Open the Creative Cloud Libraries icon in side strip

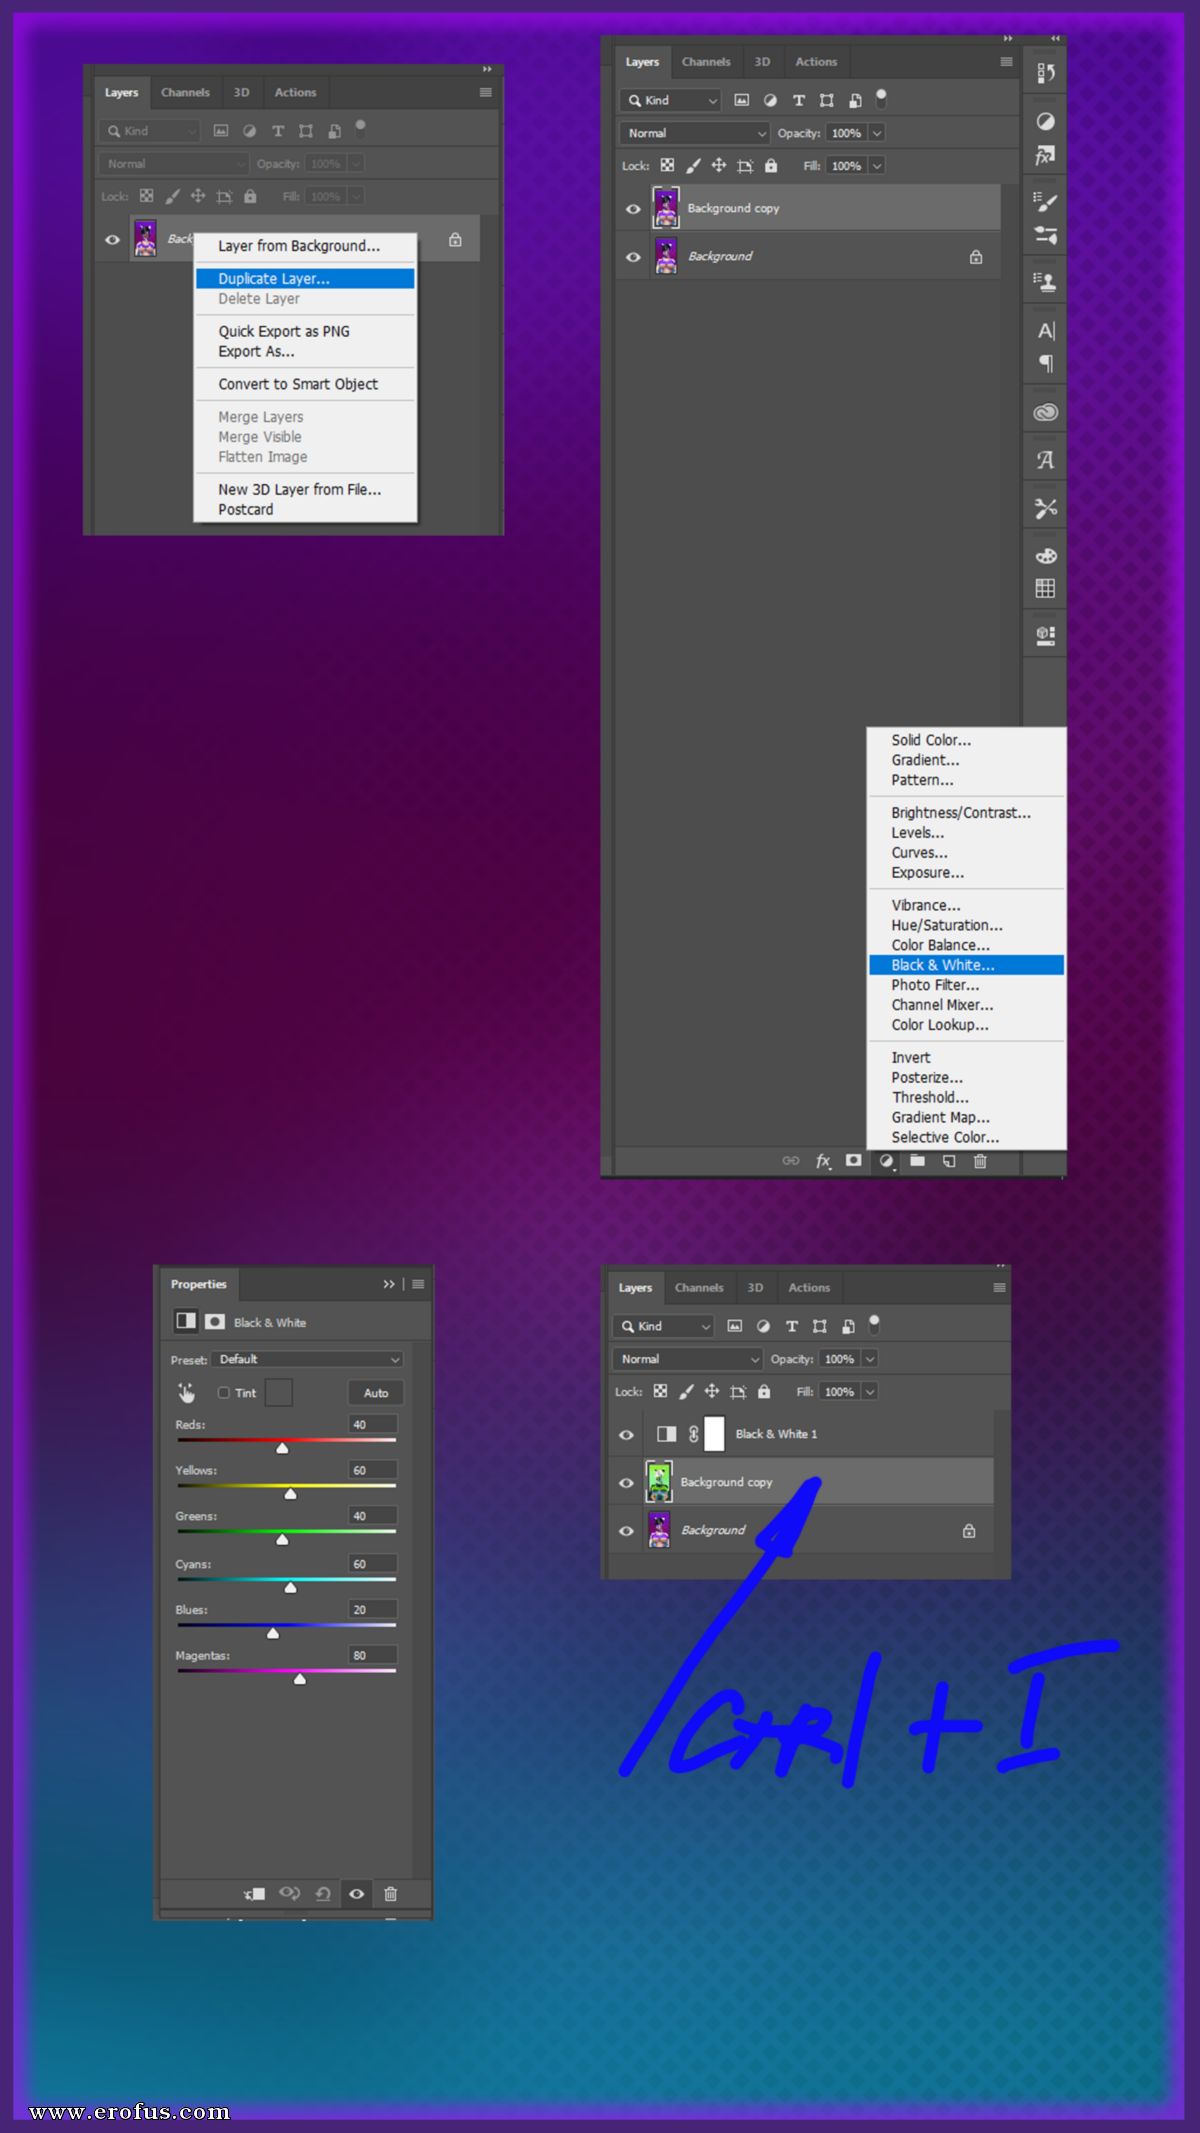1045,412
